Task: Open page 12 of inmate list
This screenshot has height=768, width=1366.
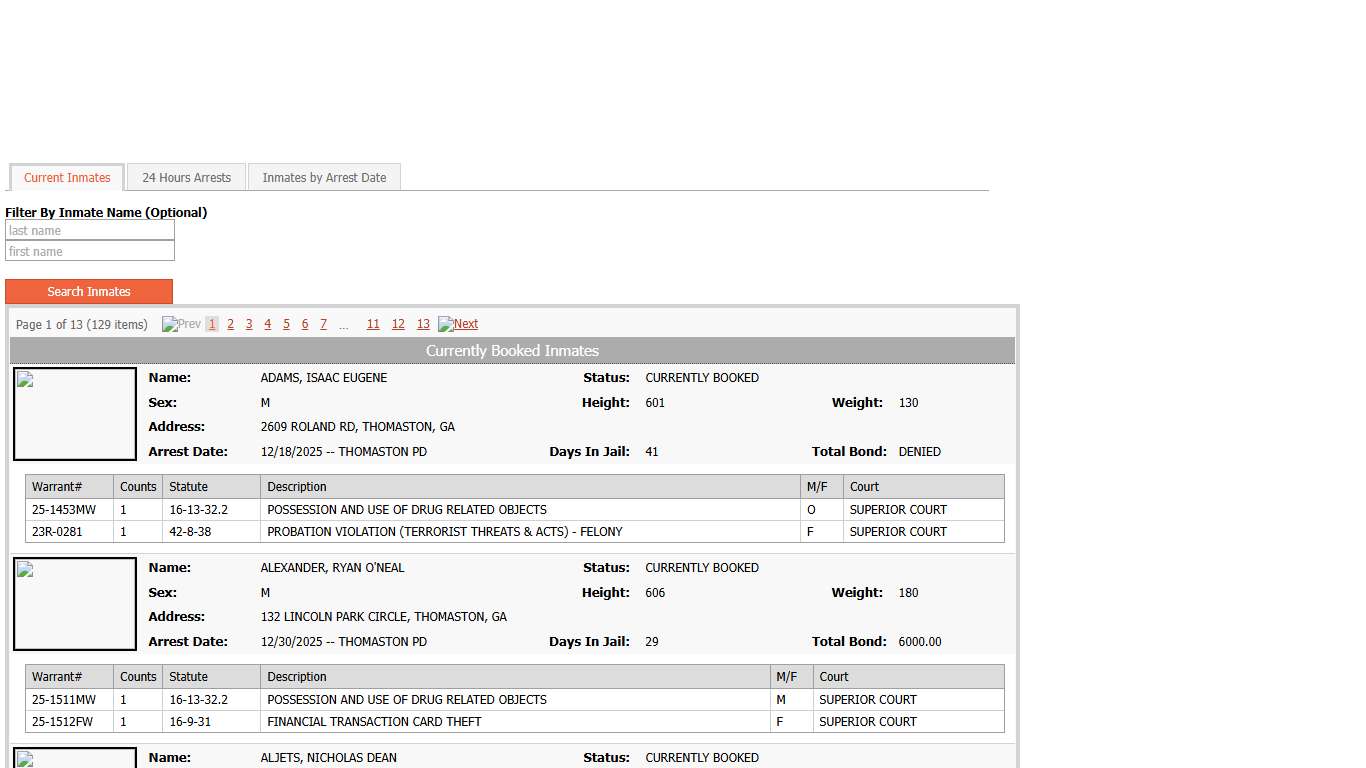Action: tap(398, 324)
